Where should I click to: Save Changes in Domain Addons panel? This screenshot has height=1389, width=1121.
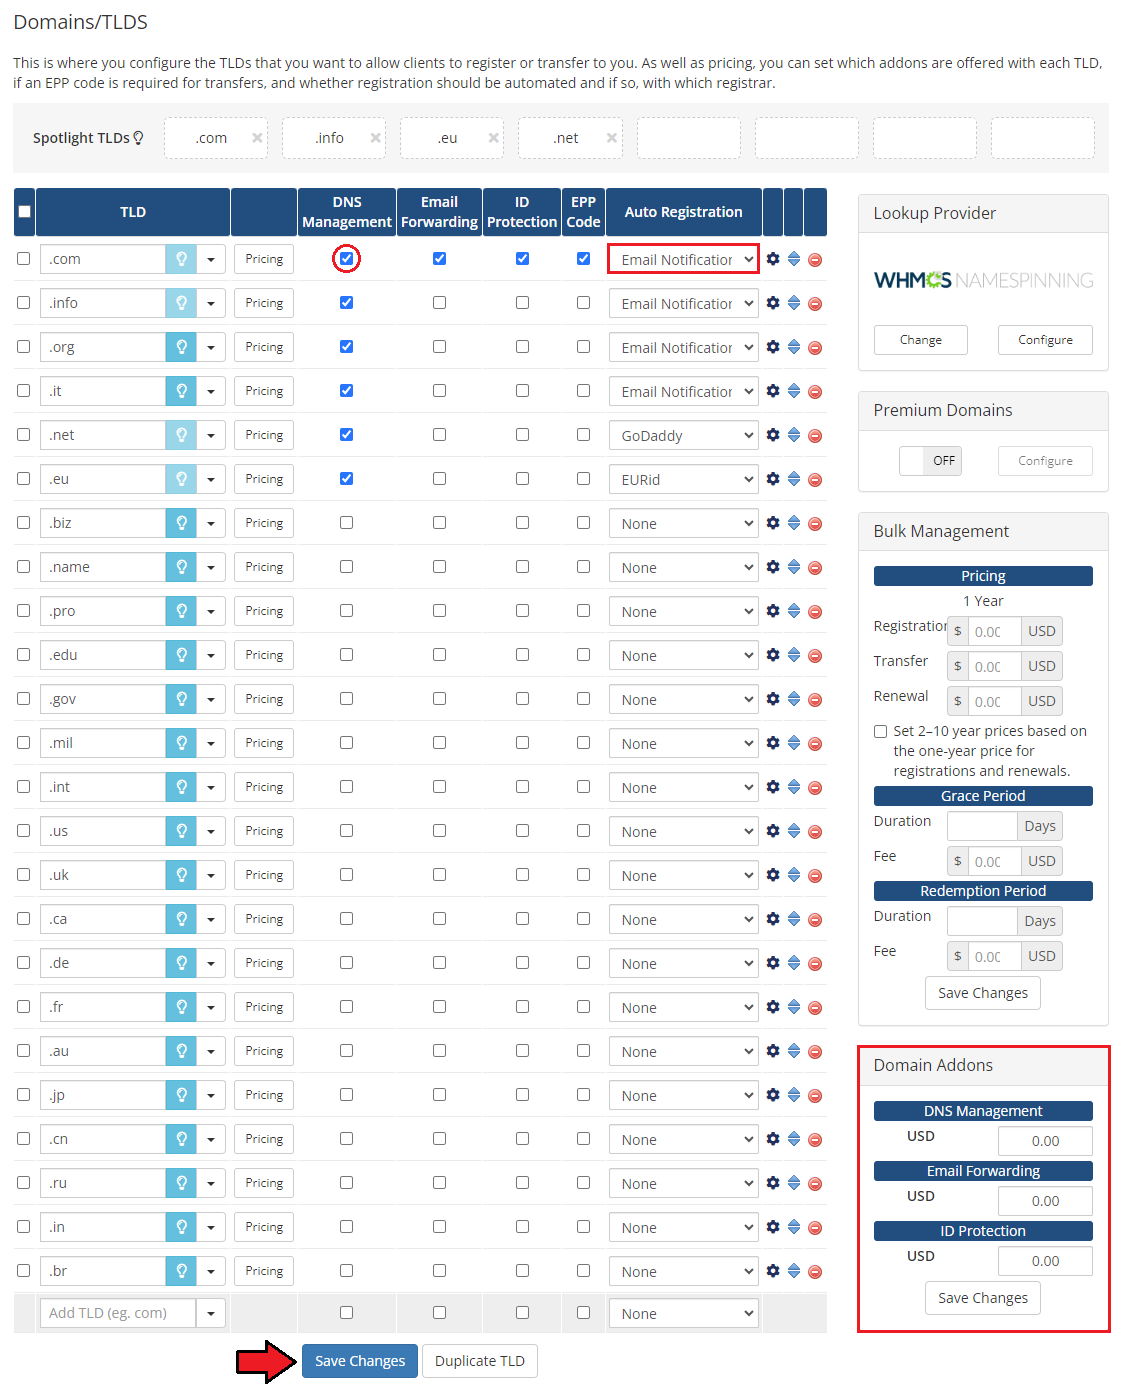pos(983,1298)
